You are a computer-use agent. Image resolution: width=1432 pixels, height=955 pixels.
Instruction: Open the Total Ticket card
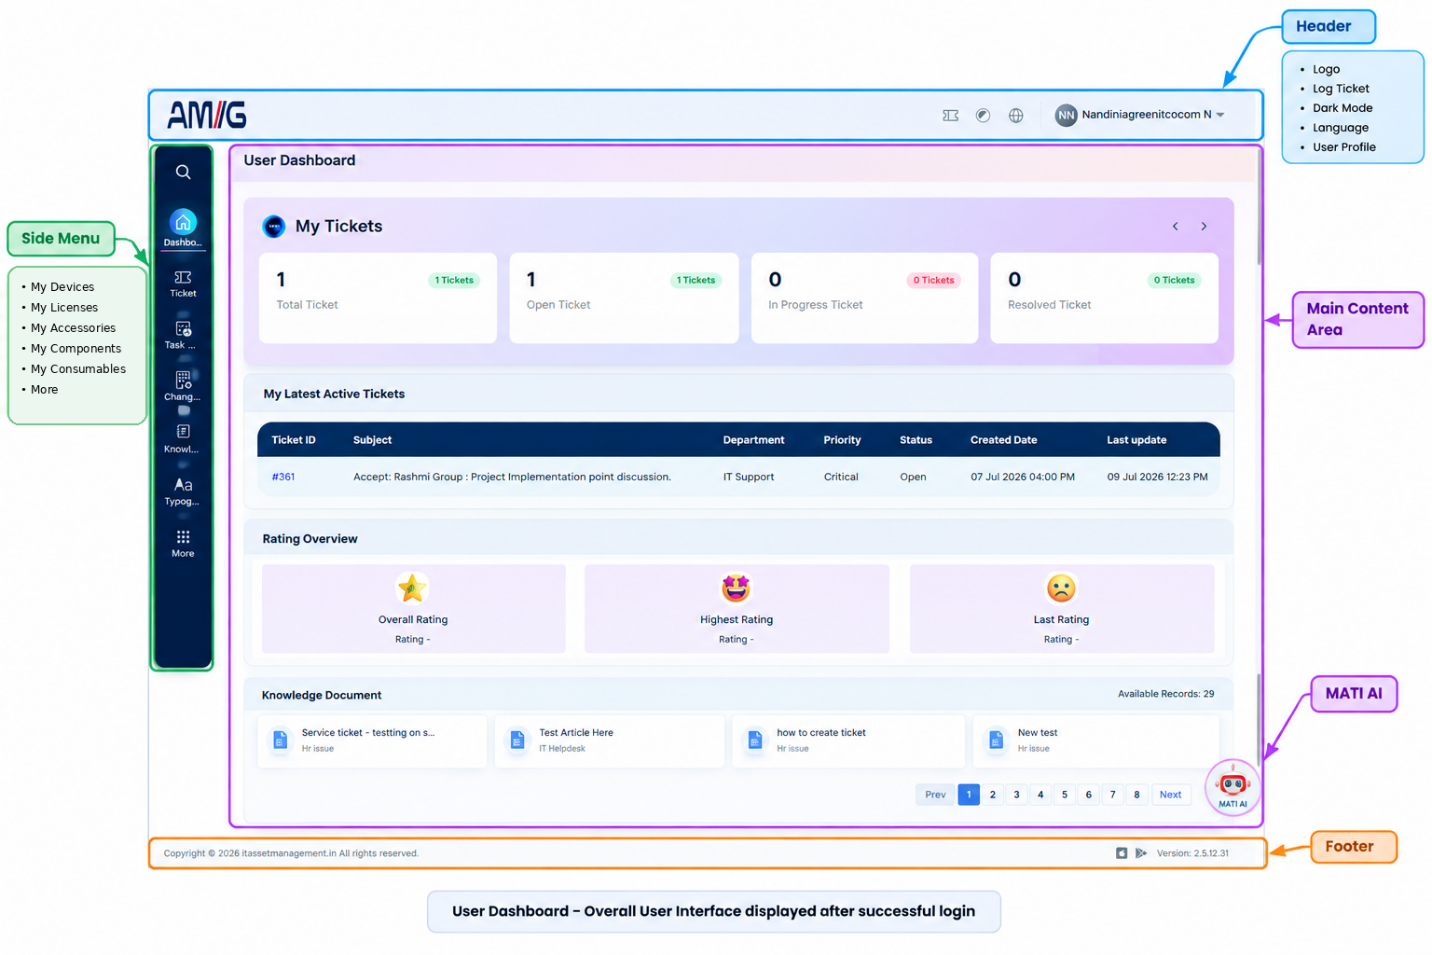point(377,298)
